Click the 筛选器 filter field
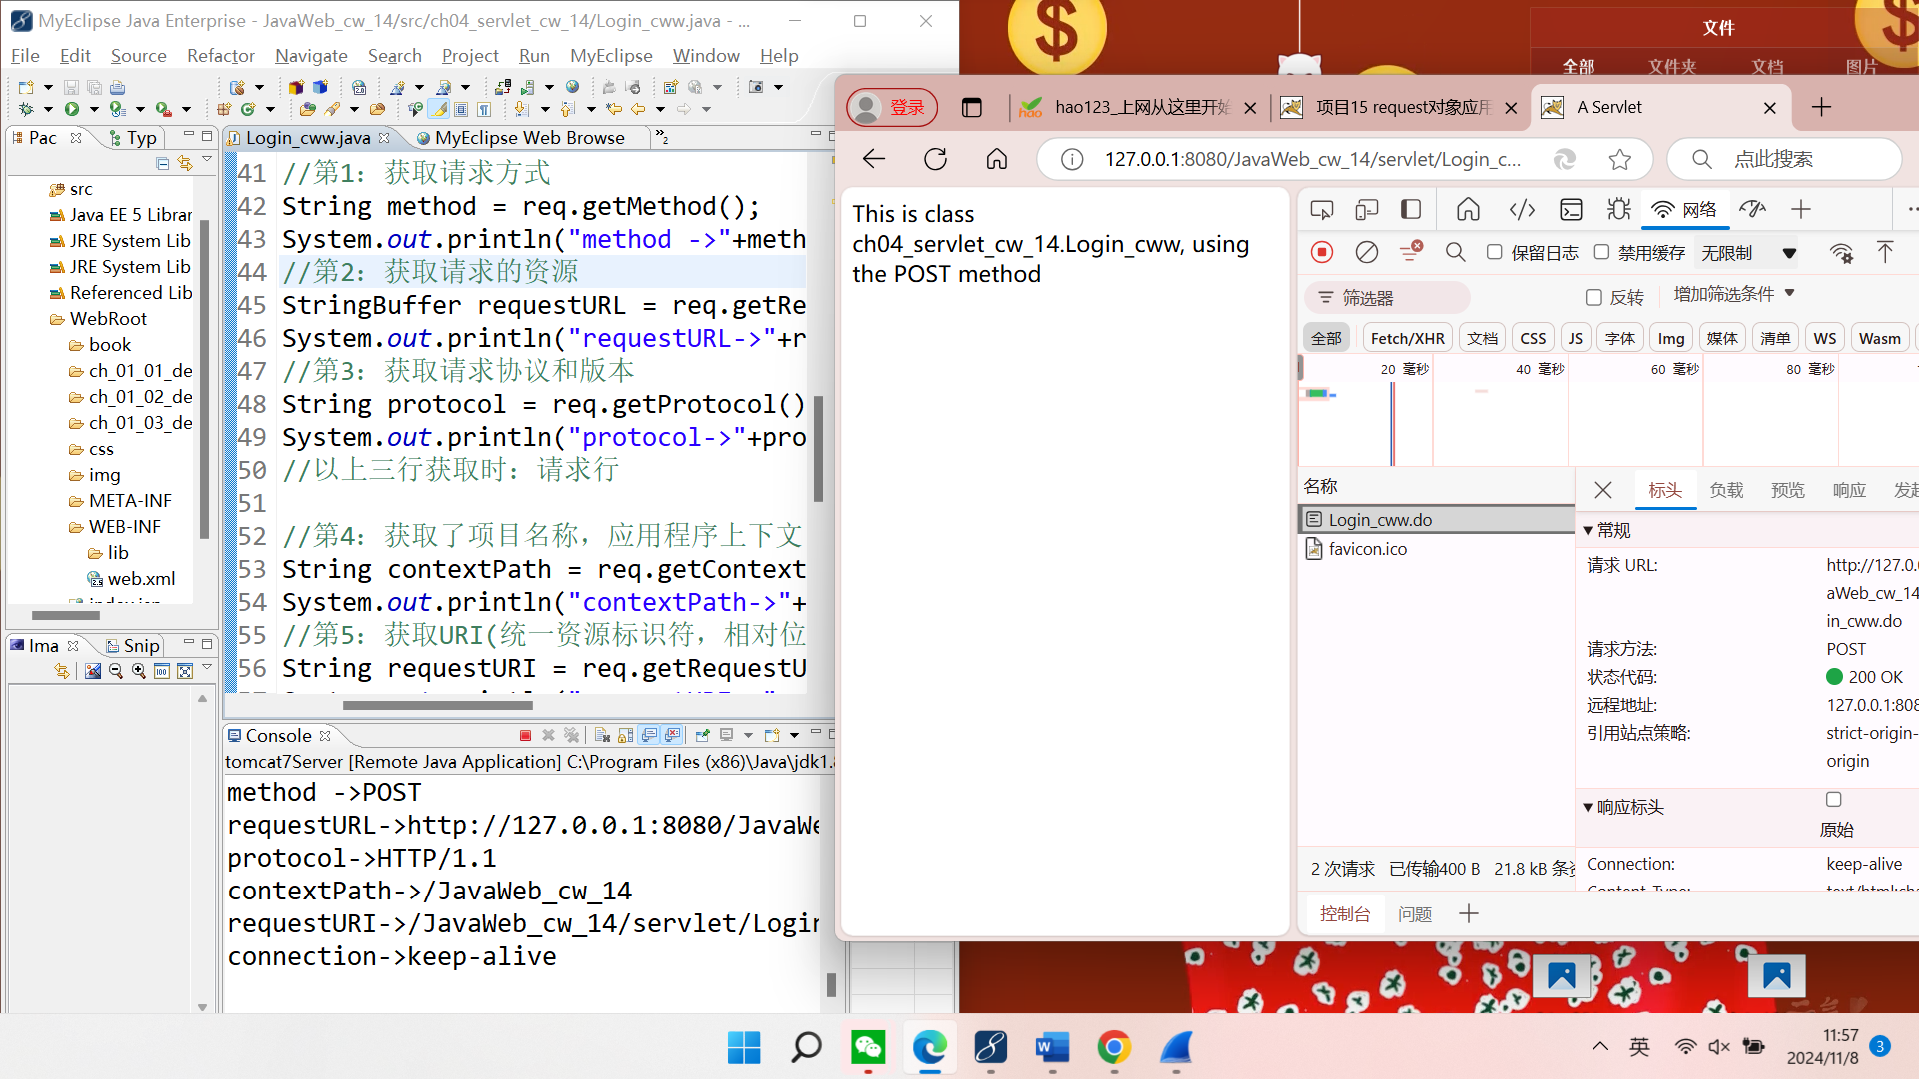This screenshot has width=1919, height=1079. (x=1386, y=298)
